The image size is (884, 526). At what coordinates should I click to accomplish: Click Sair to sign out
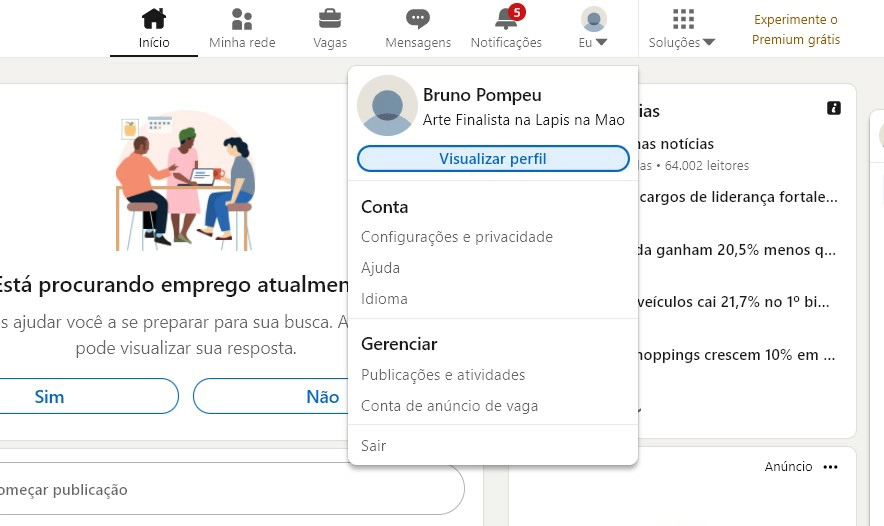click(x=373, y=445)
